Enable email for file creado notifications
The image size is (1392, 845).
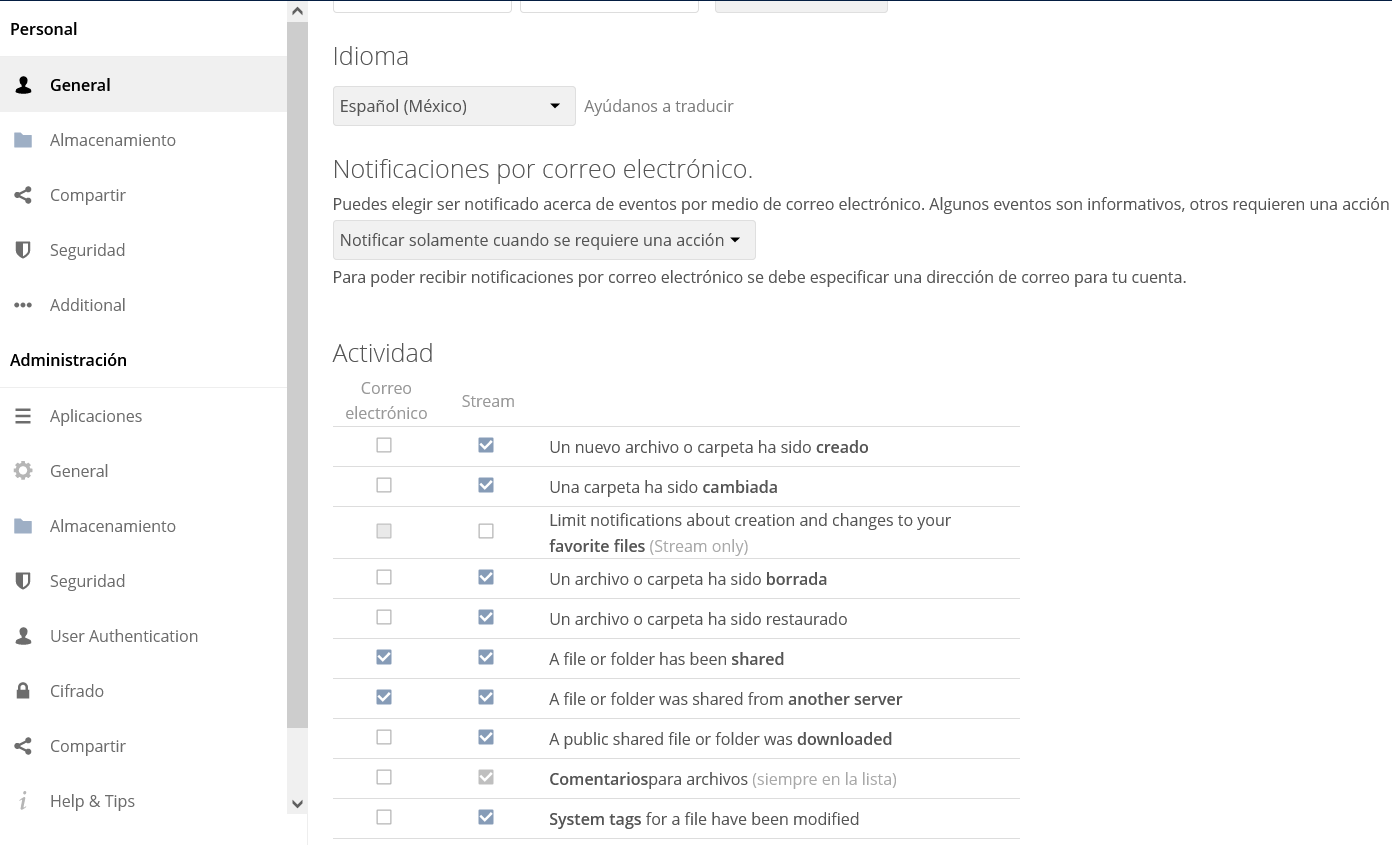[384, 445]
